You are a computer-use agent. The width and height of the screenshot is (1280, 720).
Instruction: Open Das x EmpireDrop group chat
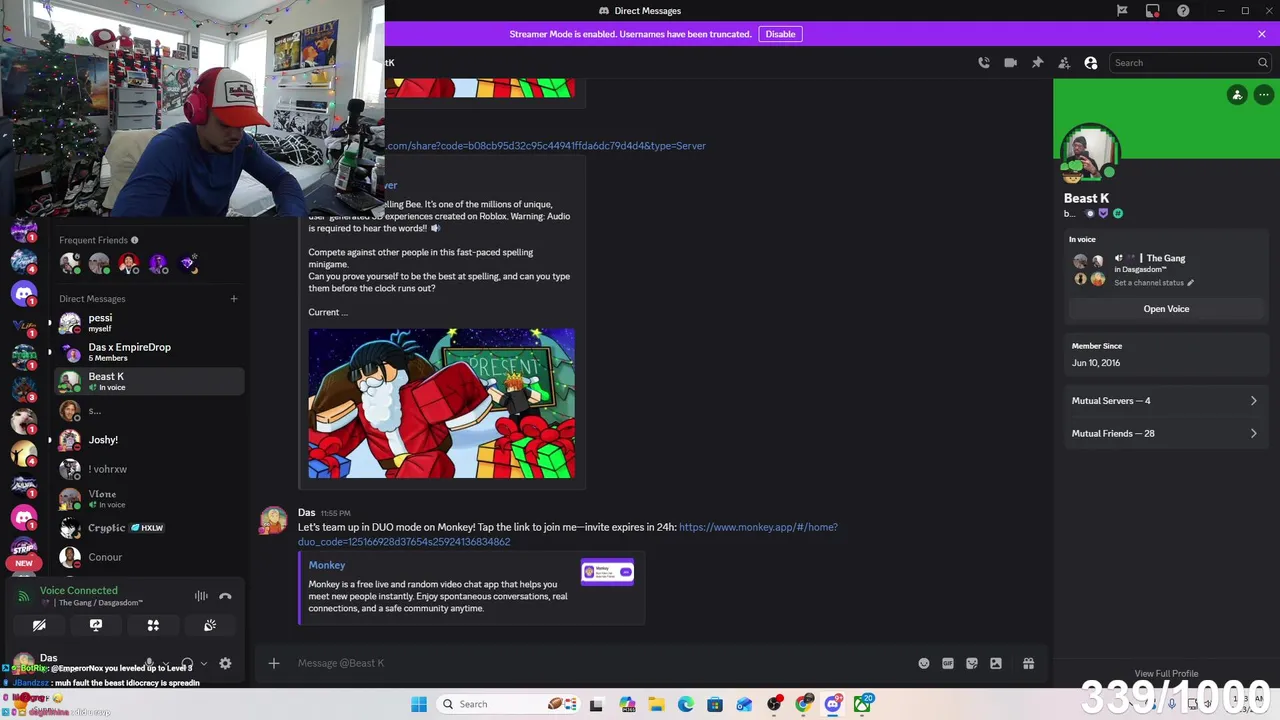coord(148,352)
